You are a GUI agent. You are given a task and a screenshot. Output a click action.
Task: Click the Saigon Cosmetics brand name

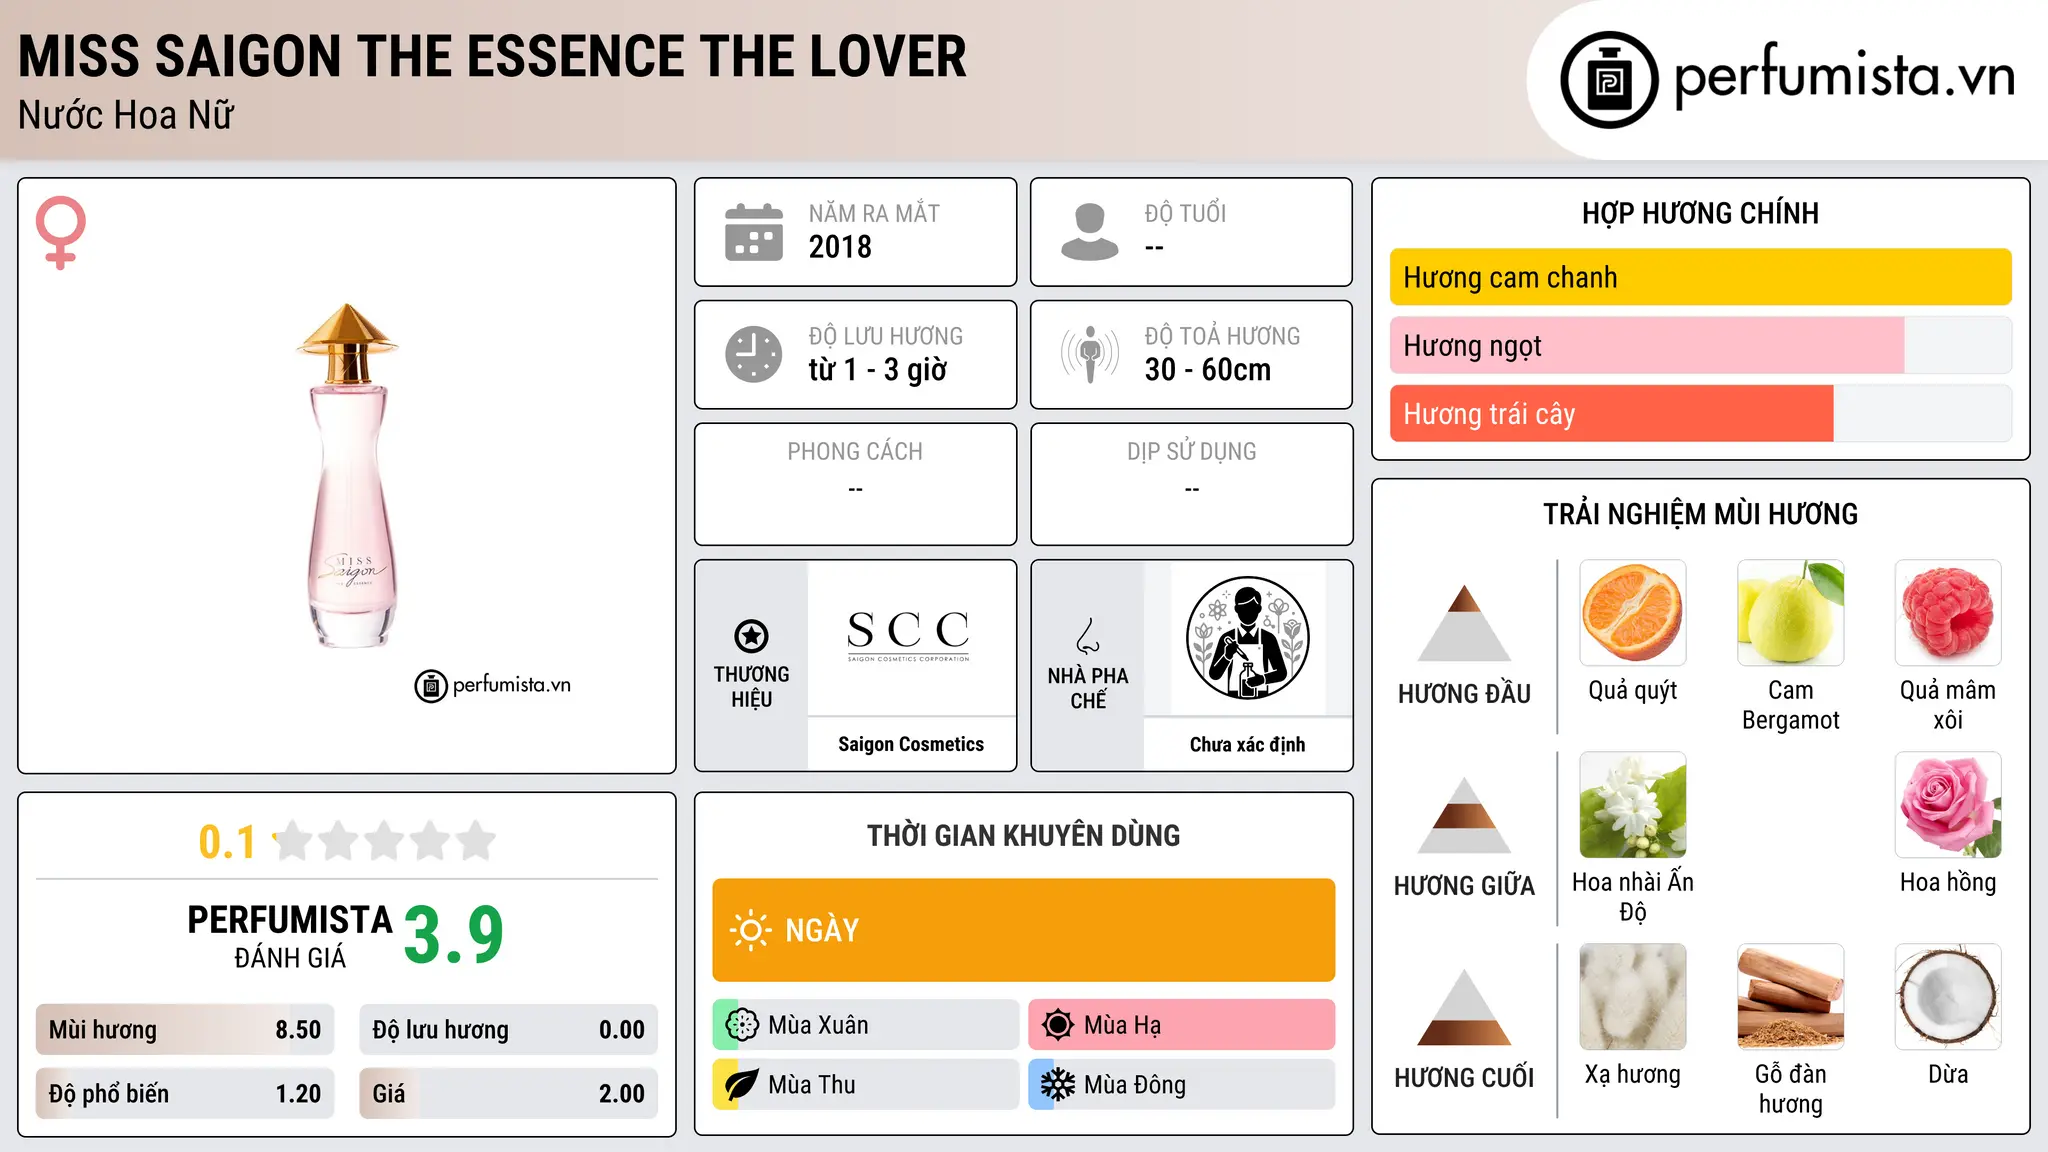pos(911,744)
